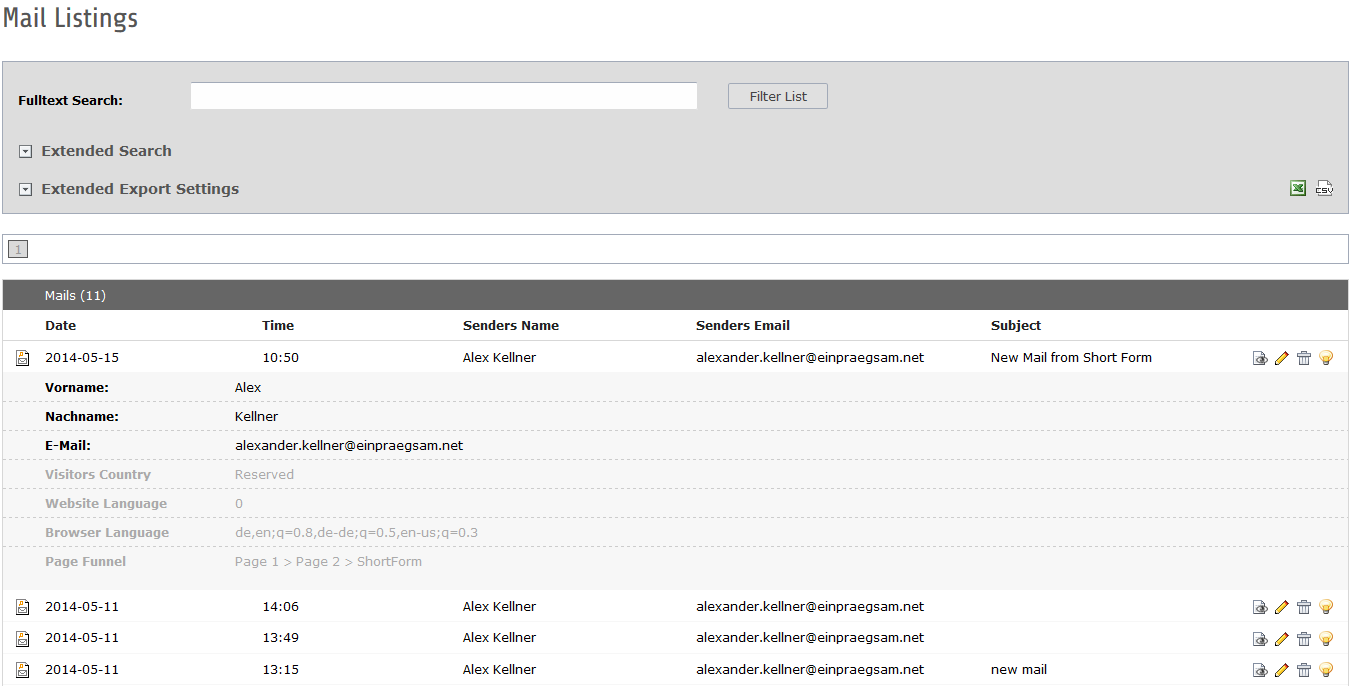Open view details for the 13:49 mail

pyautogui.click(x=1260, y=639)
